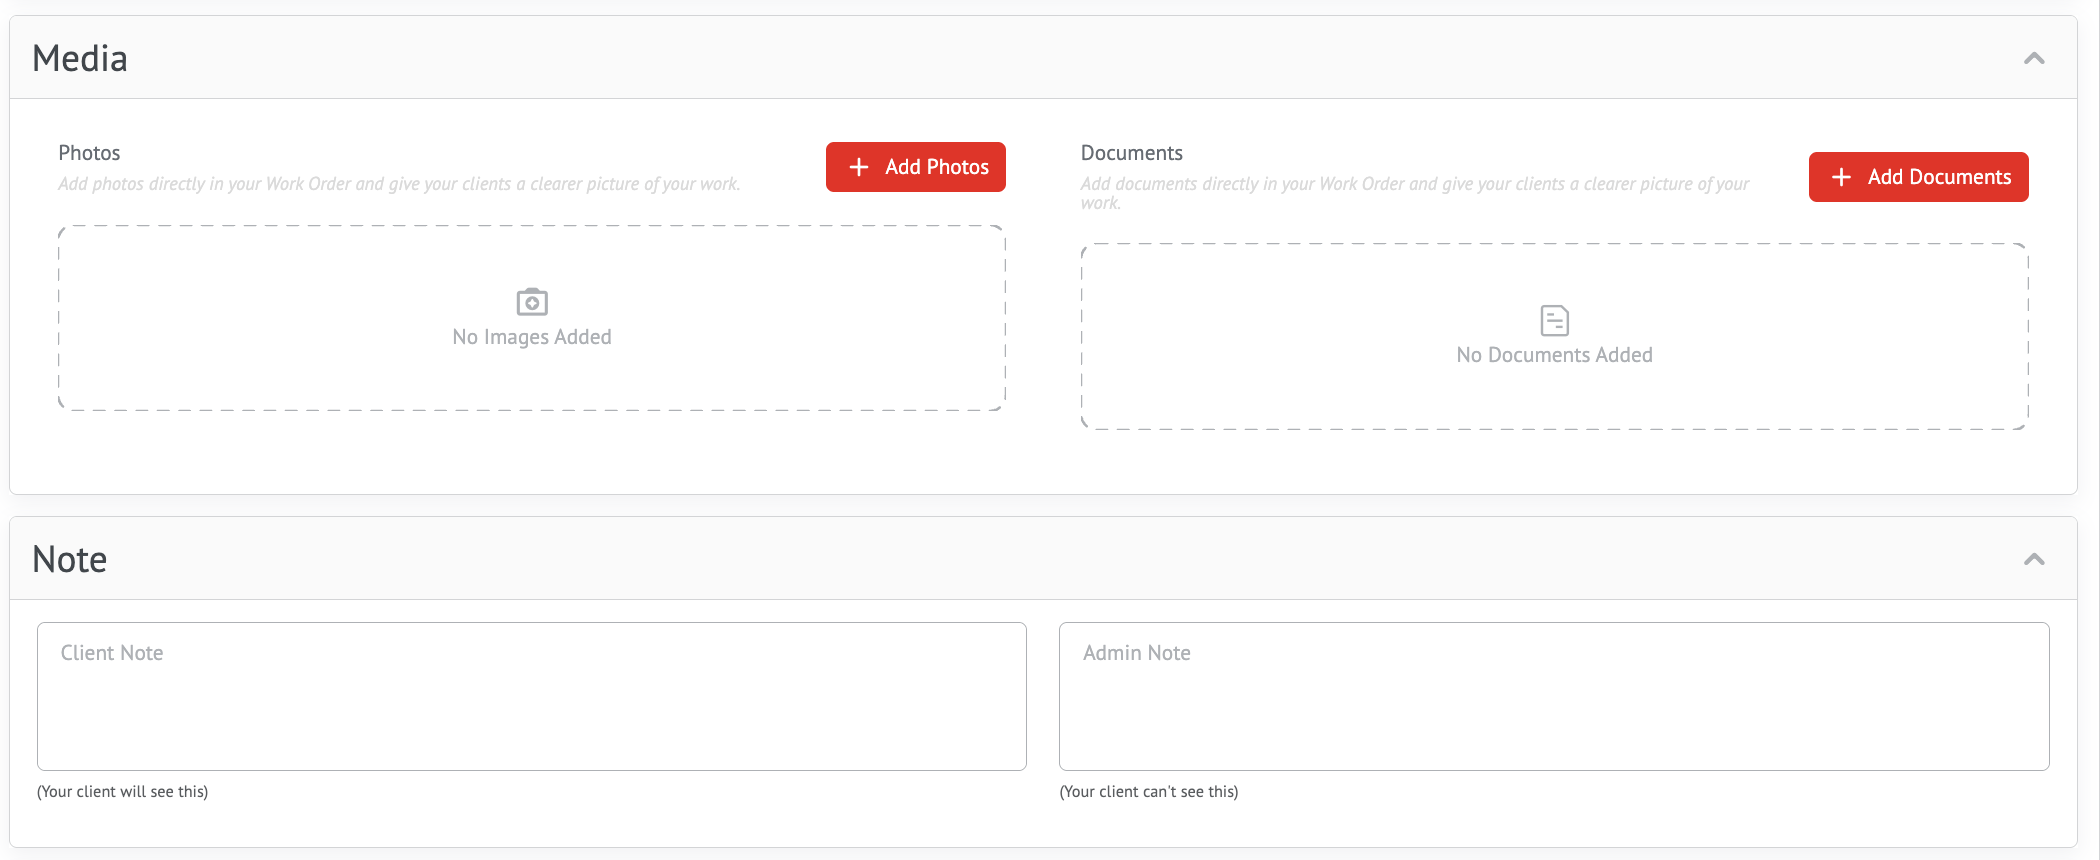Collapse the Note section chevron
Viewport: 2100px width, 860px height.
coord(2034,559)
